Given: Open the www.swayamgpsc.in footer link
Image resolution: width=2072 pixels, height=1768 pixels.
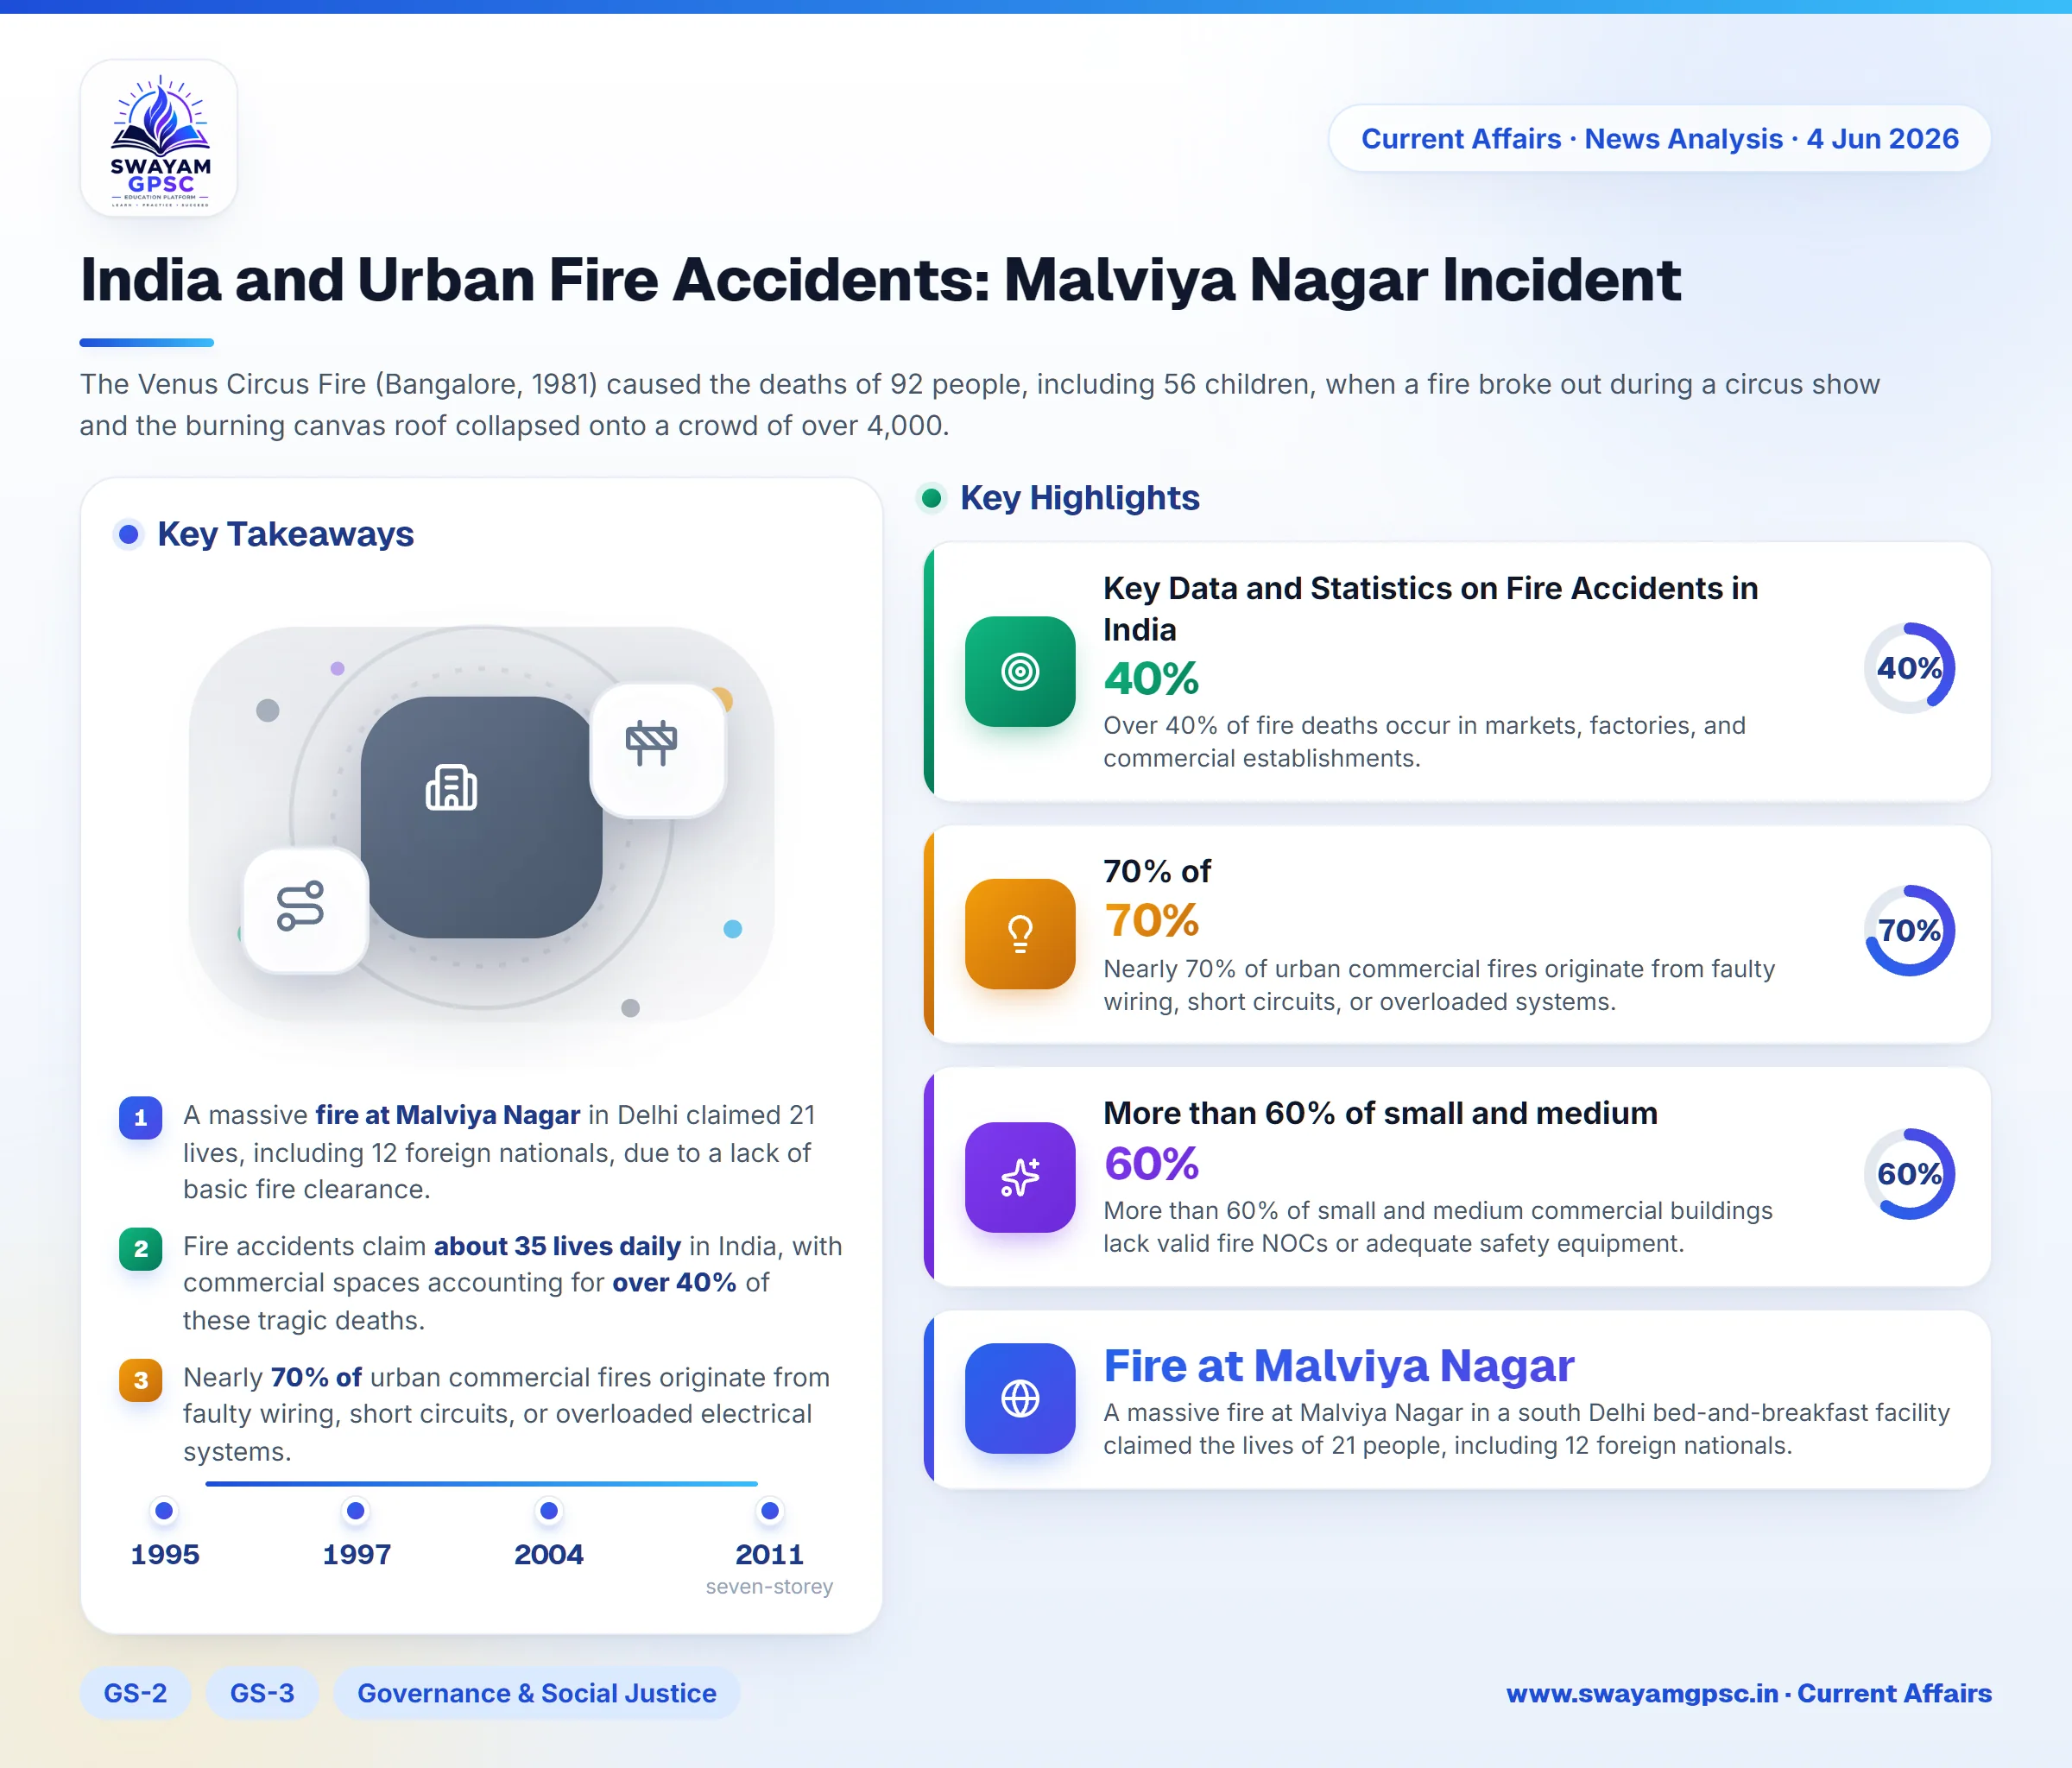Looking at the screenshot, I should [x=1749, y=1693].
